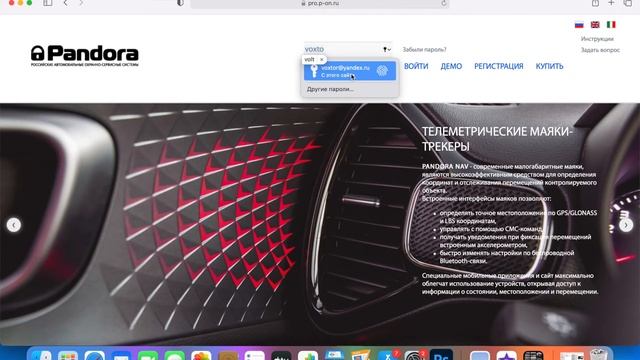
Task: Open the Safari share menu
Action: pos(596,3)
